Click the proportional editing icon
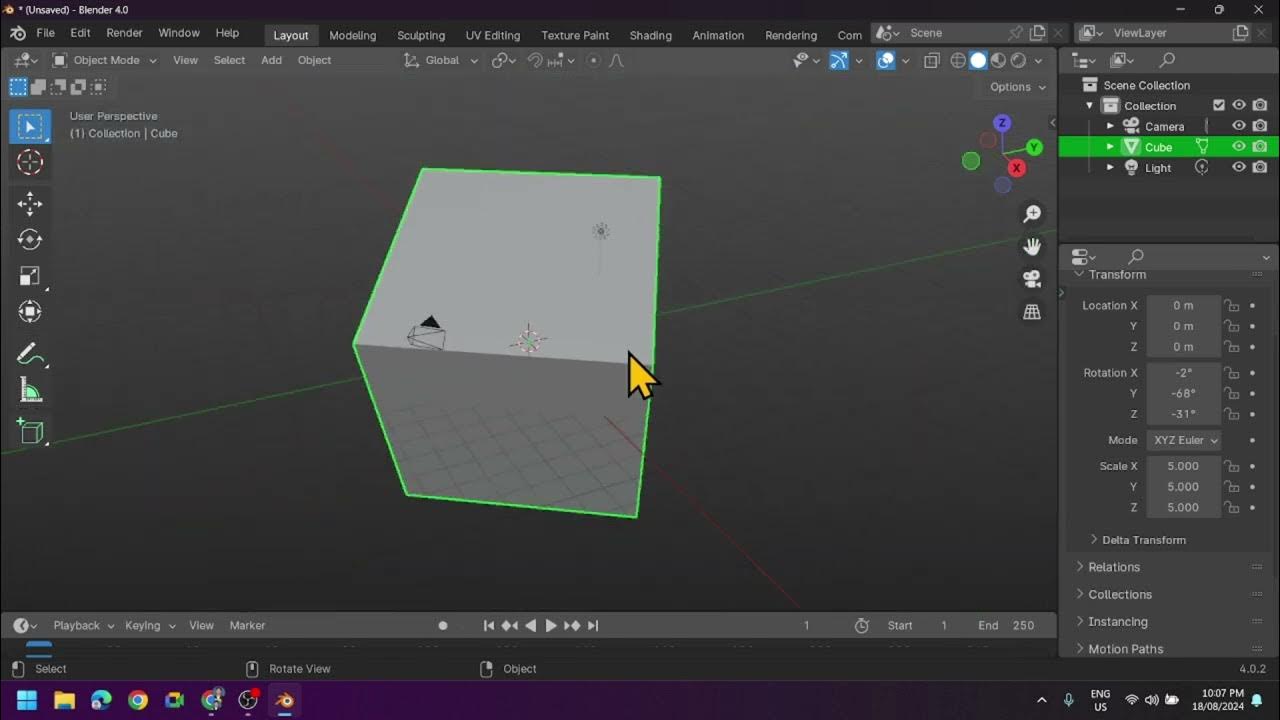This screenshot has height=720, width=1280. (x=593, y=60)
